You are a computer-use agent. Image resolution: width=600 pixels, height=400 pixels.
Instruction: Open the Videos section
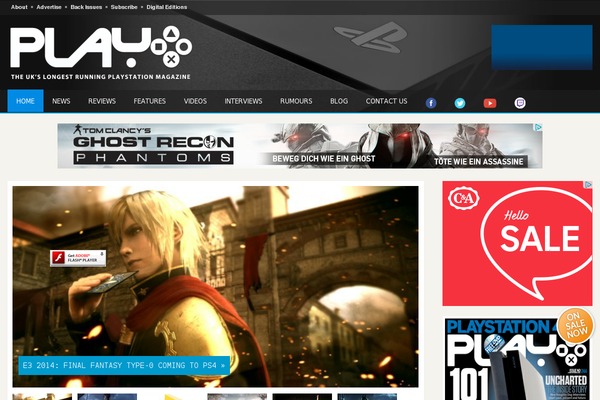click(195, 101)
